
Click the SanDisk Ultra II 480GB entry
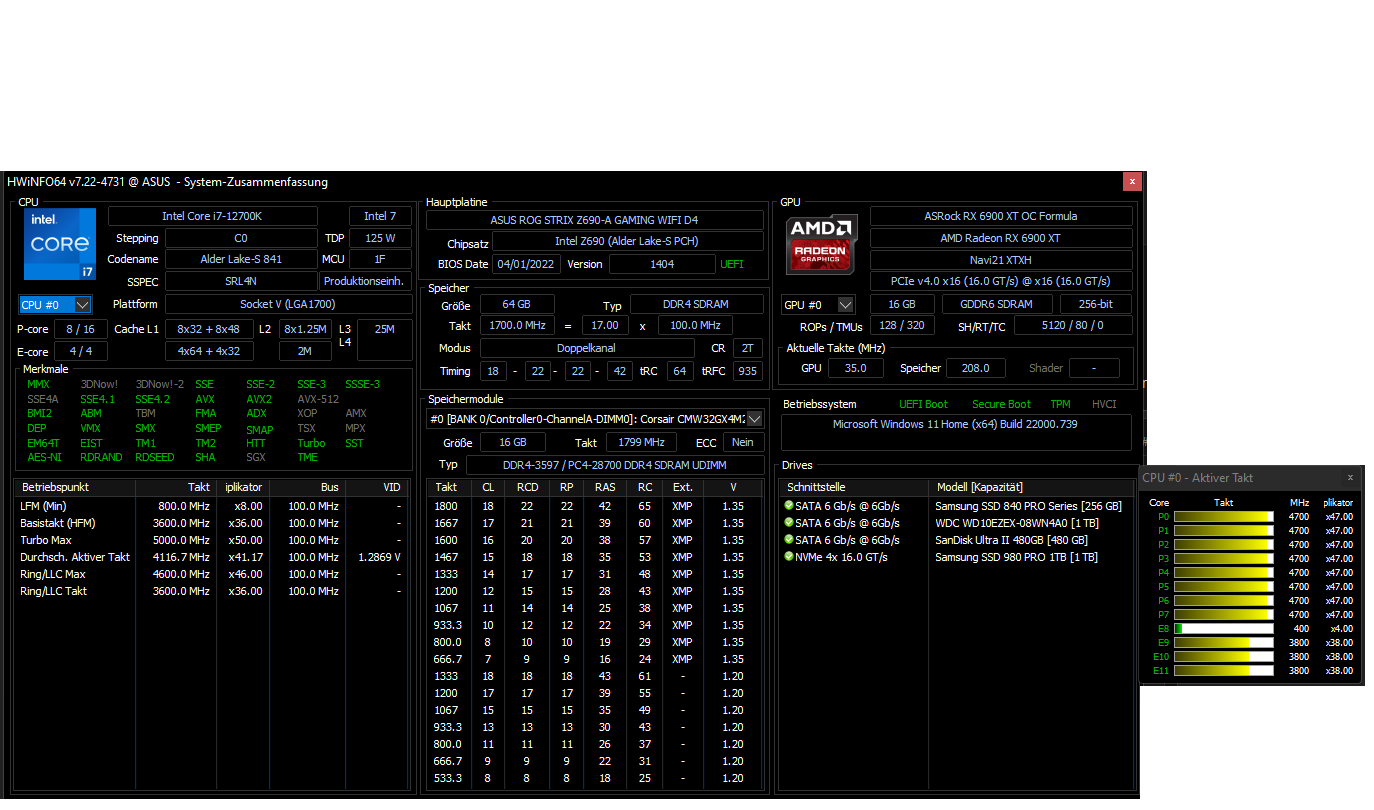[1011, 540]
